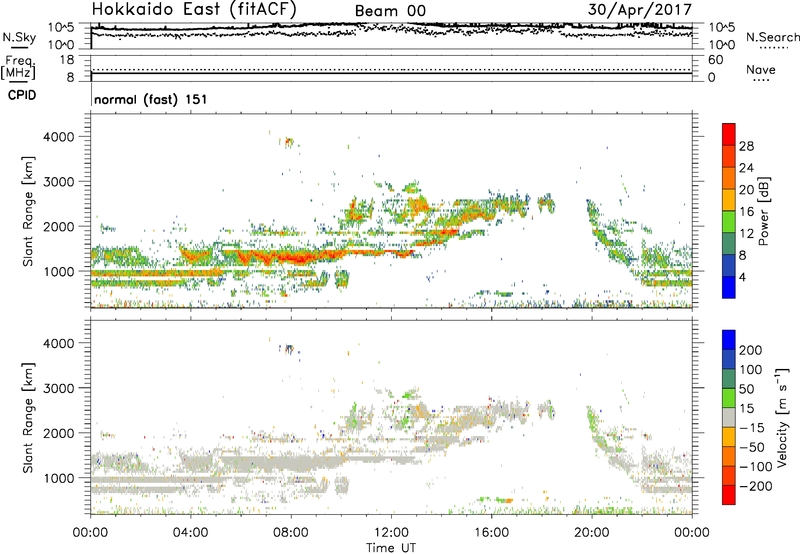Pick the dark green 8–12 dB colorbar segment
The width and height of the screenshot is (800, 554).
click(x=729, y=244)
